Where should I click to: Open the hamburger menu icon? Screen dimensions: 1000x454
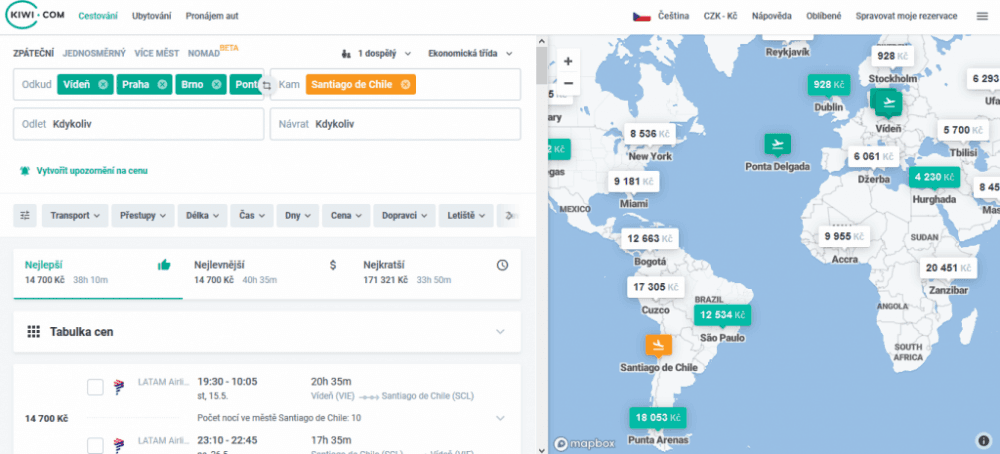(x=981, y=16)
